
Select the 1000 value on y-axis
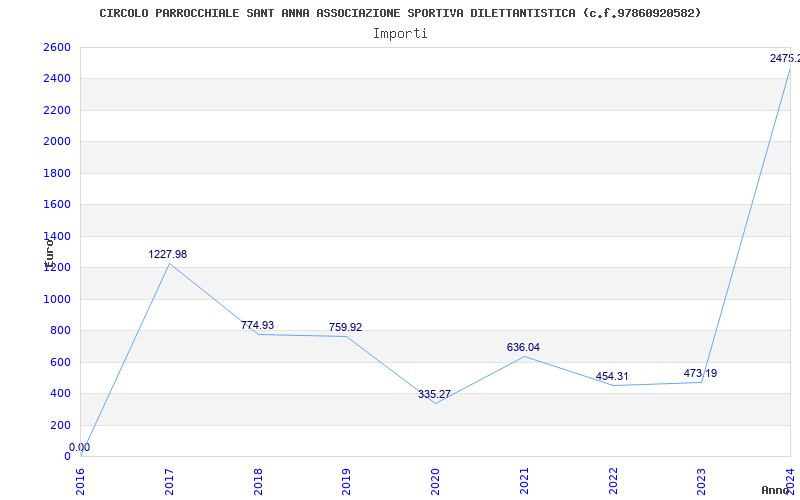tap(57, 299)
